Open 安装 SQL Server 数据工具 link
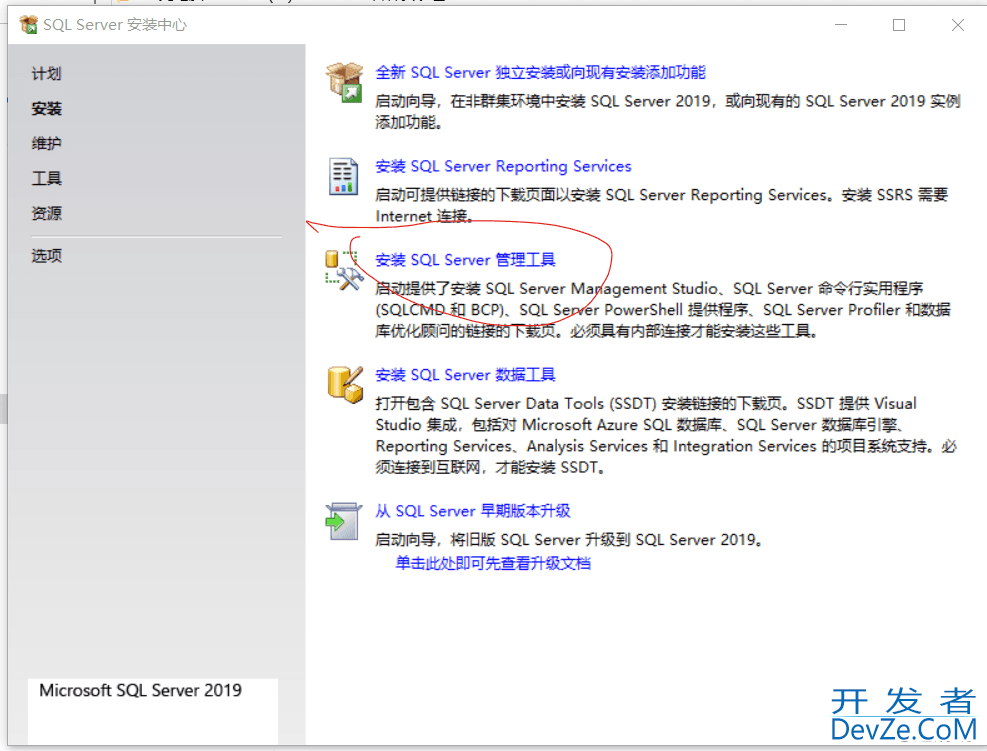987x751 pixels. 465,375
